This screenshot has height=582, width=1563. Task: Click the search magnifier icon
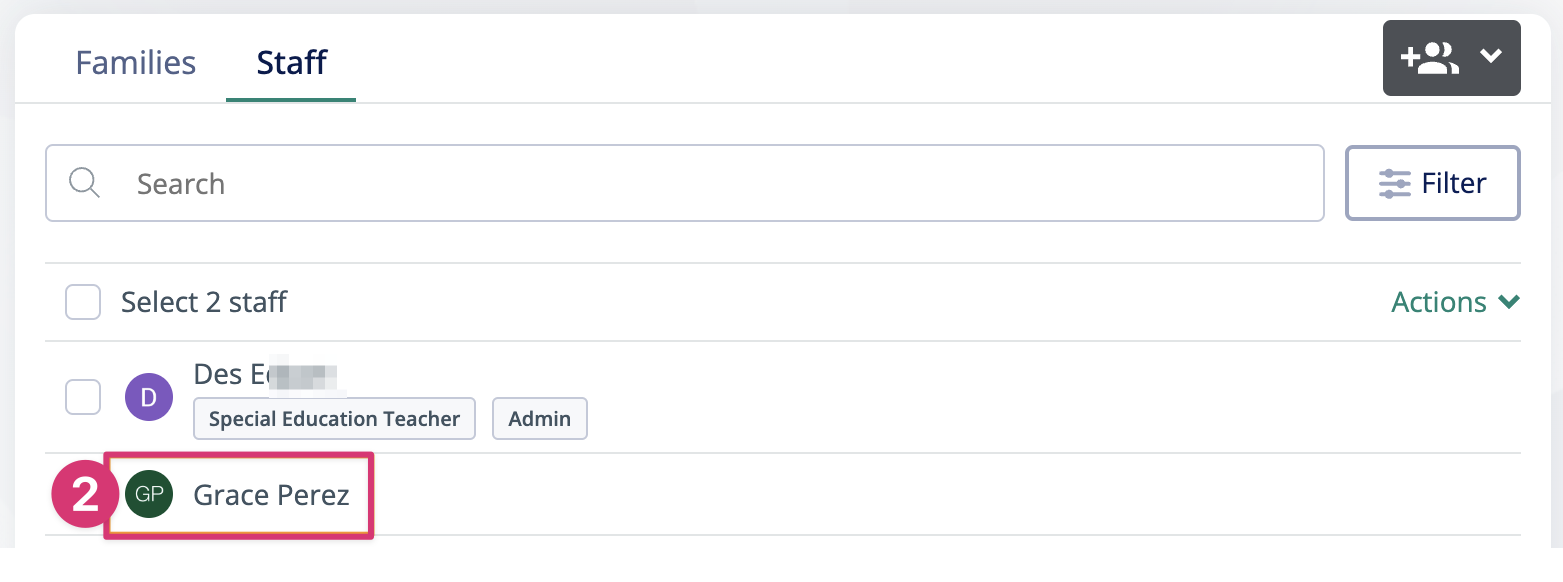85,183
